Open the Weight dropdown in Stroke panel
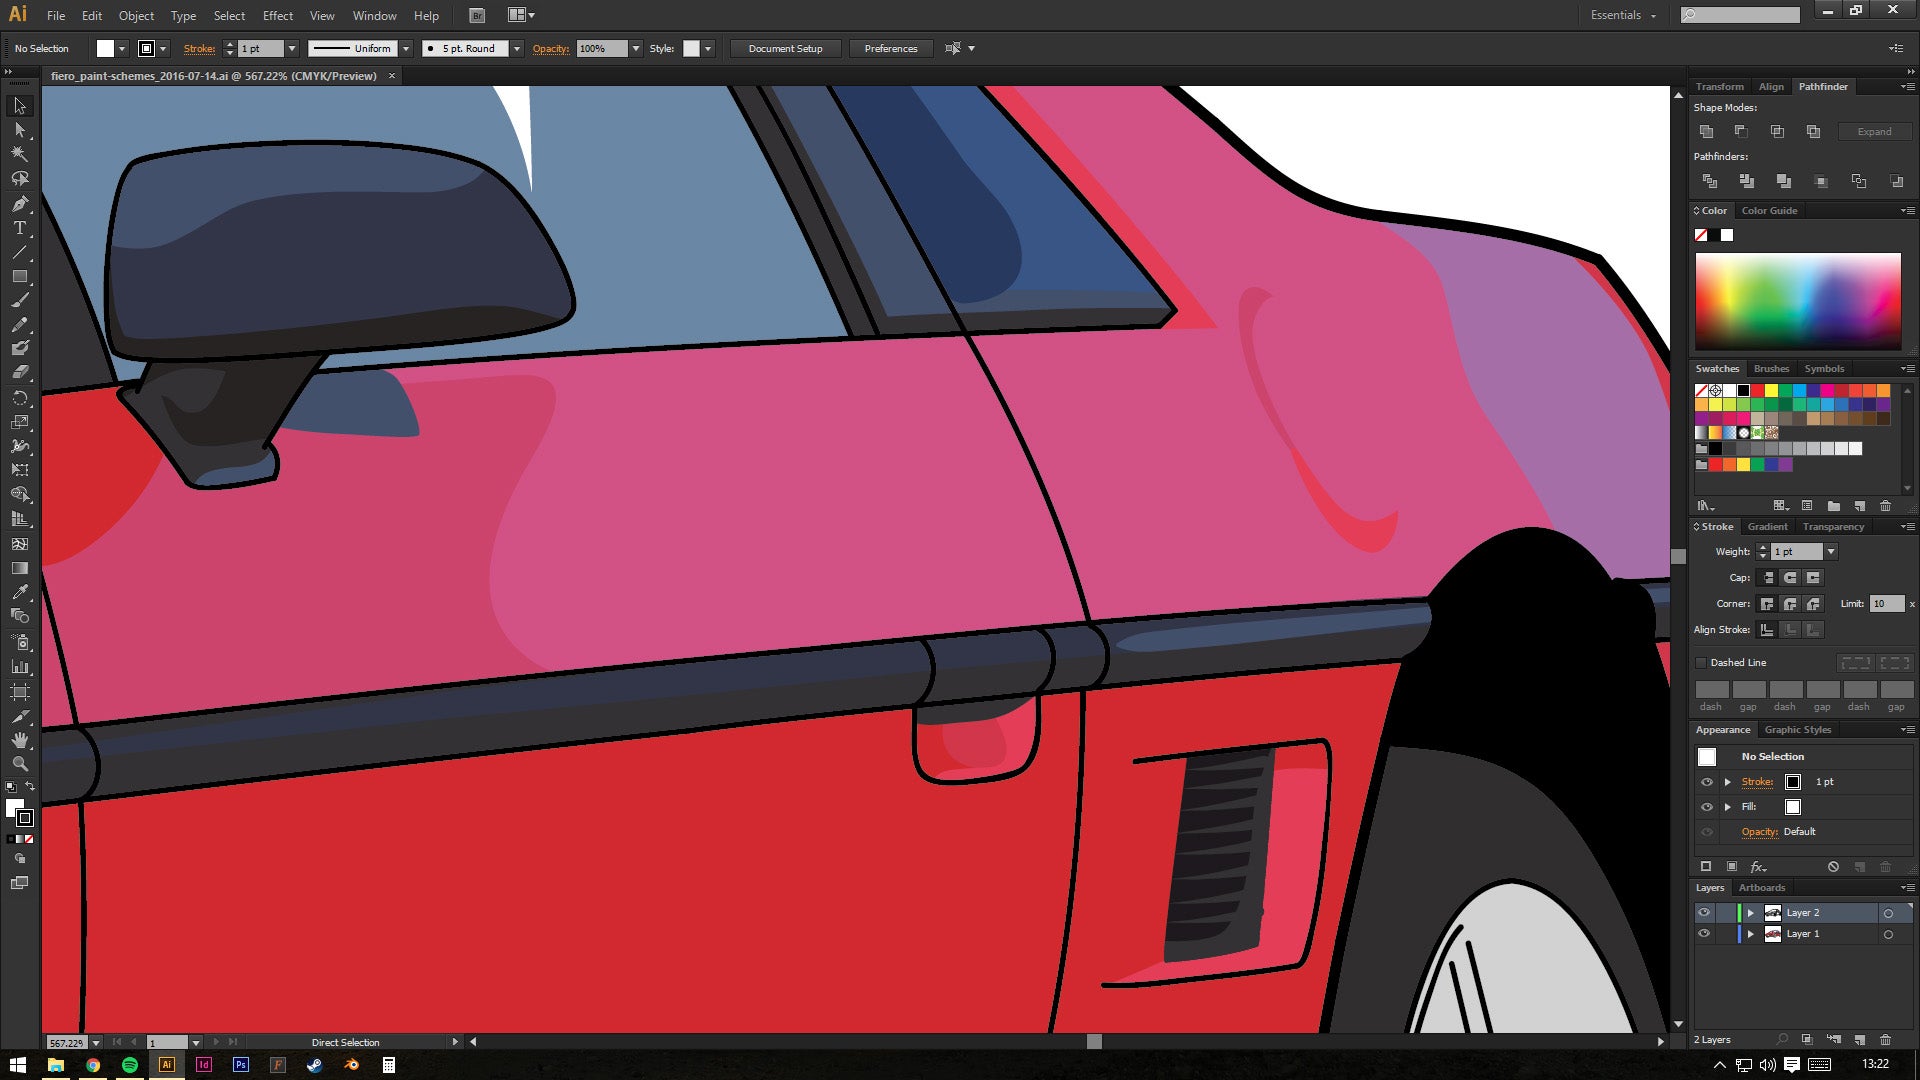The height and width of the screenshot is (1080, 1920). (1831, 552)
